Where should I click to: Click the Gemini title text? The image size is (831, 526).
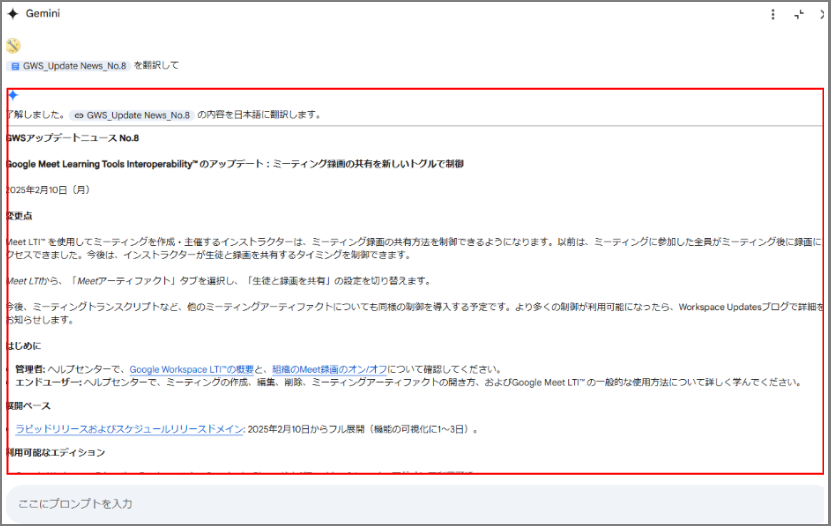[x=43, y=14]
